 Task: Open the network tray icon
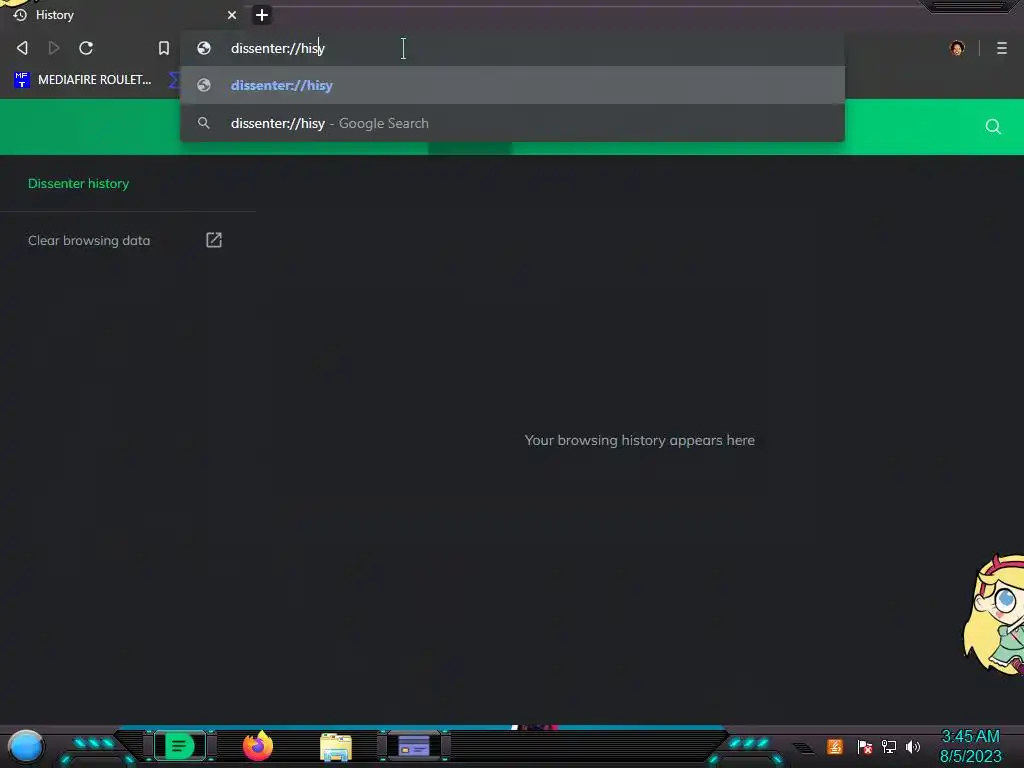pos(889,746)
